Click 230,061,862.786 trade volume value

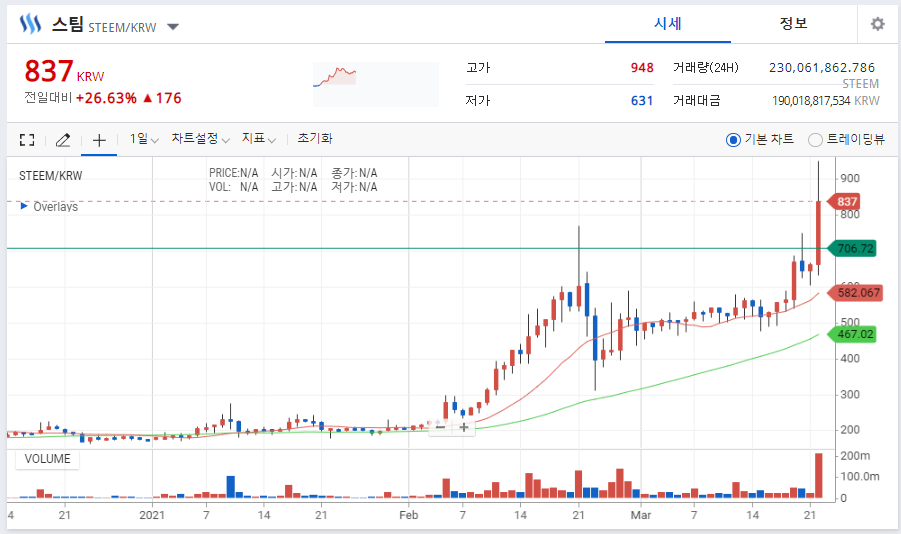(x=822, y=68)
